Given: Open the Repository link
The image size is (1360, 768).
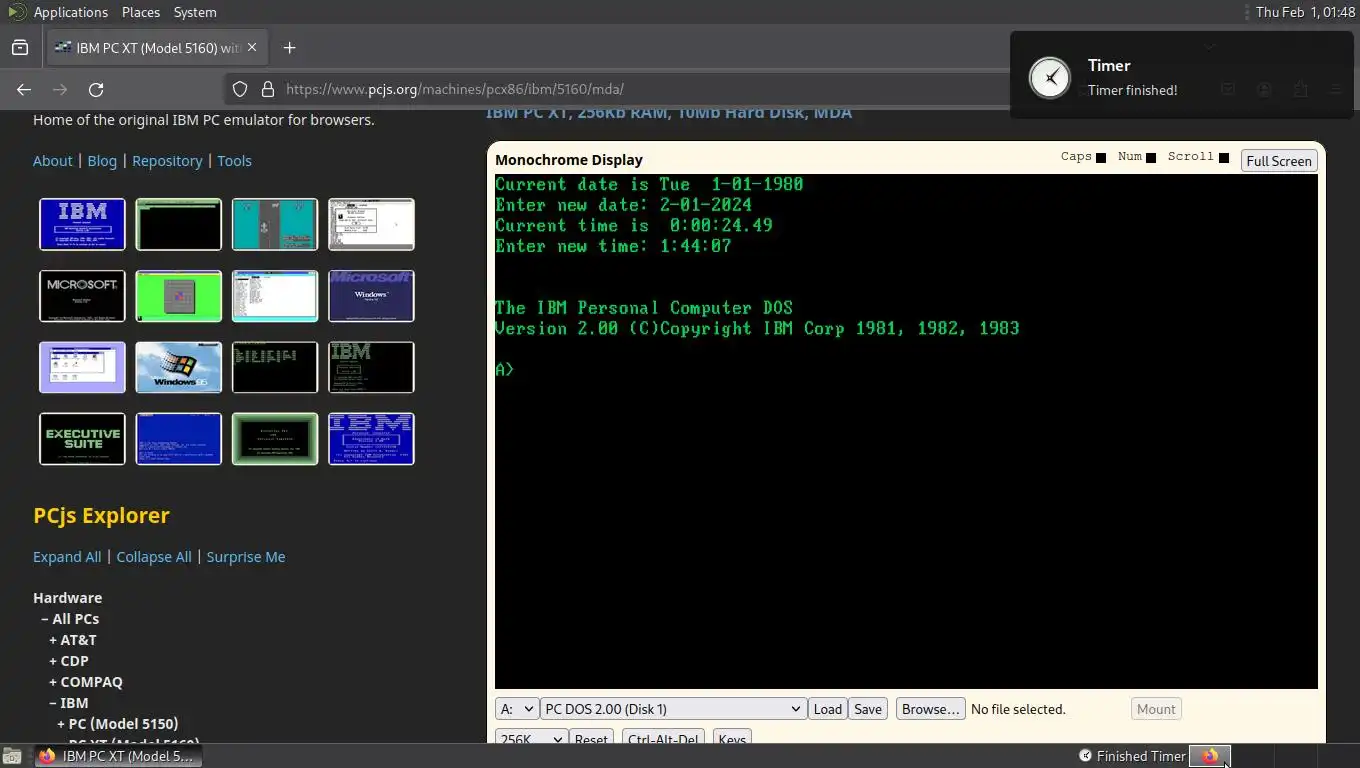Looking at the screenshot, I should click(167, 161).
